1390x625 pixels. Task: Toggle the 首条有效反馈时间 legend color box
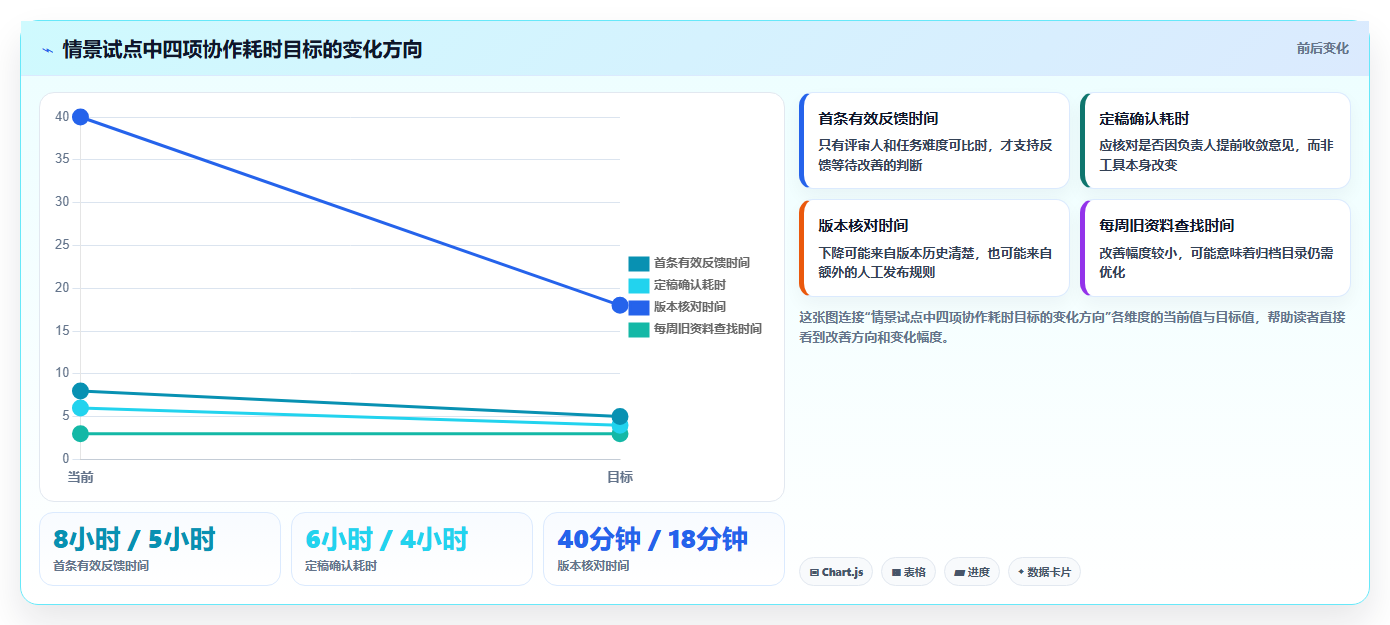(x=639, y=263)
